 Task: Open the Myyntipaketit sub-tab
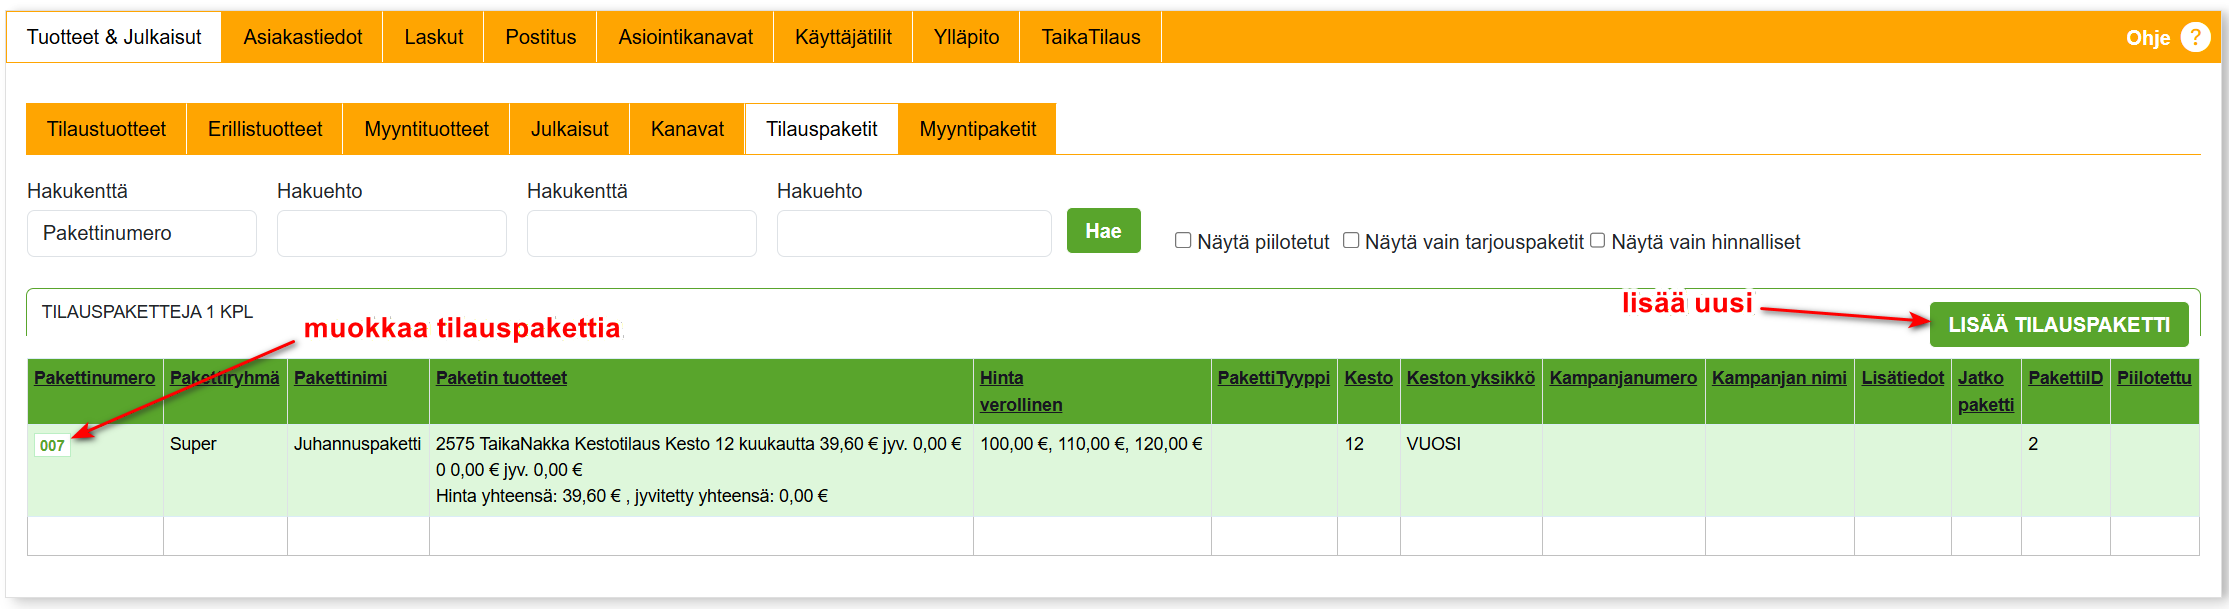point(977,130)
